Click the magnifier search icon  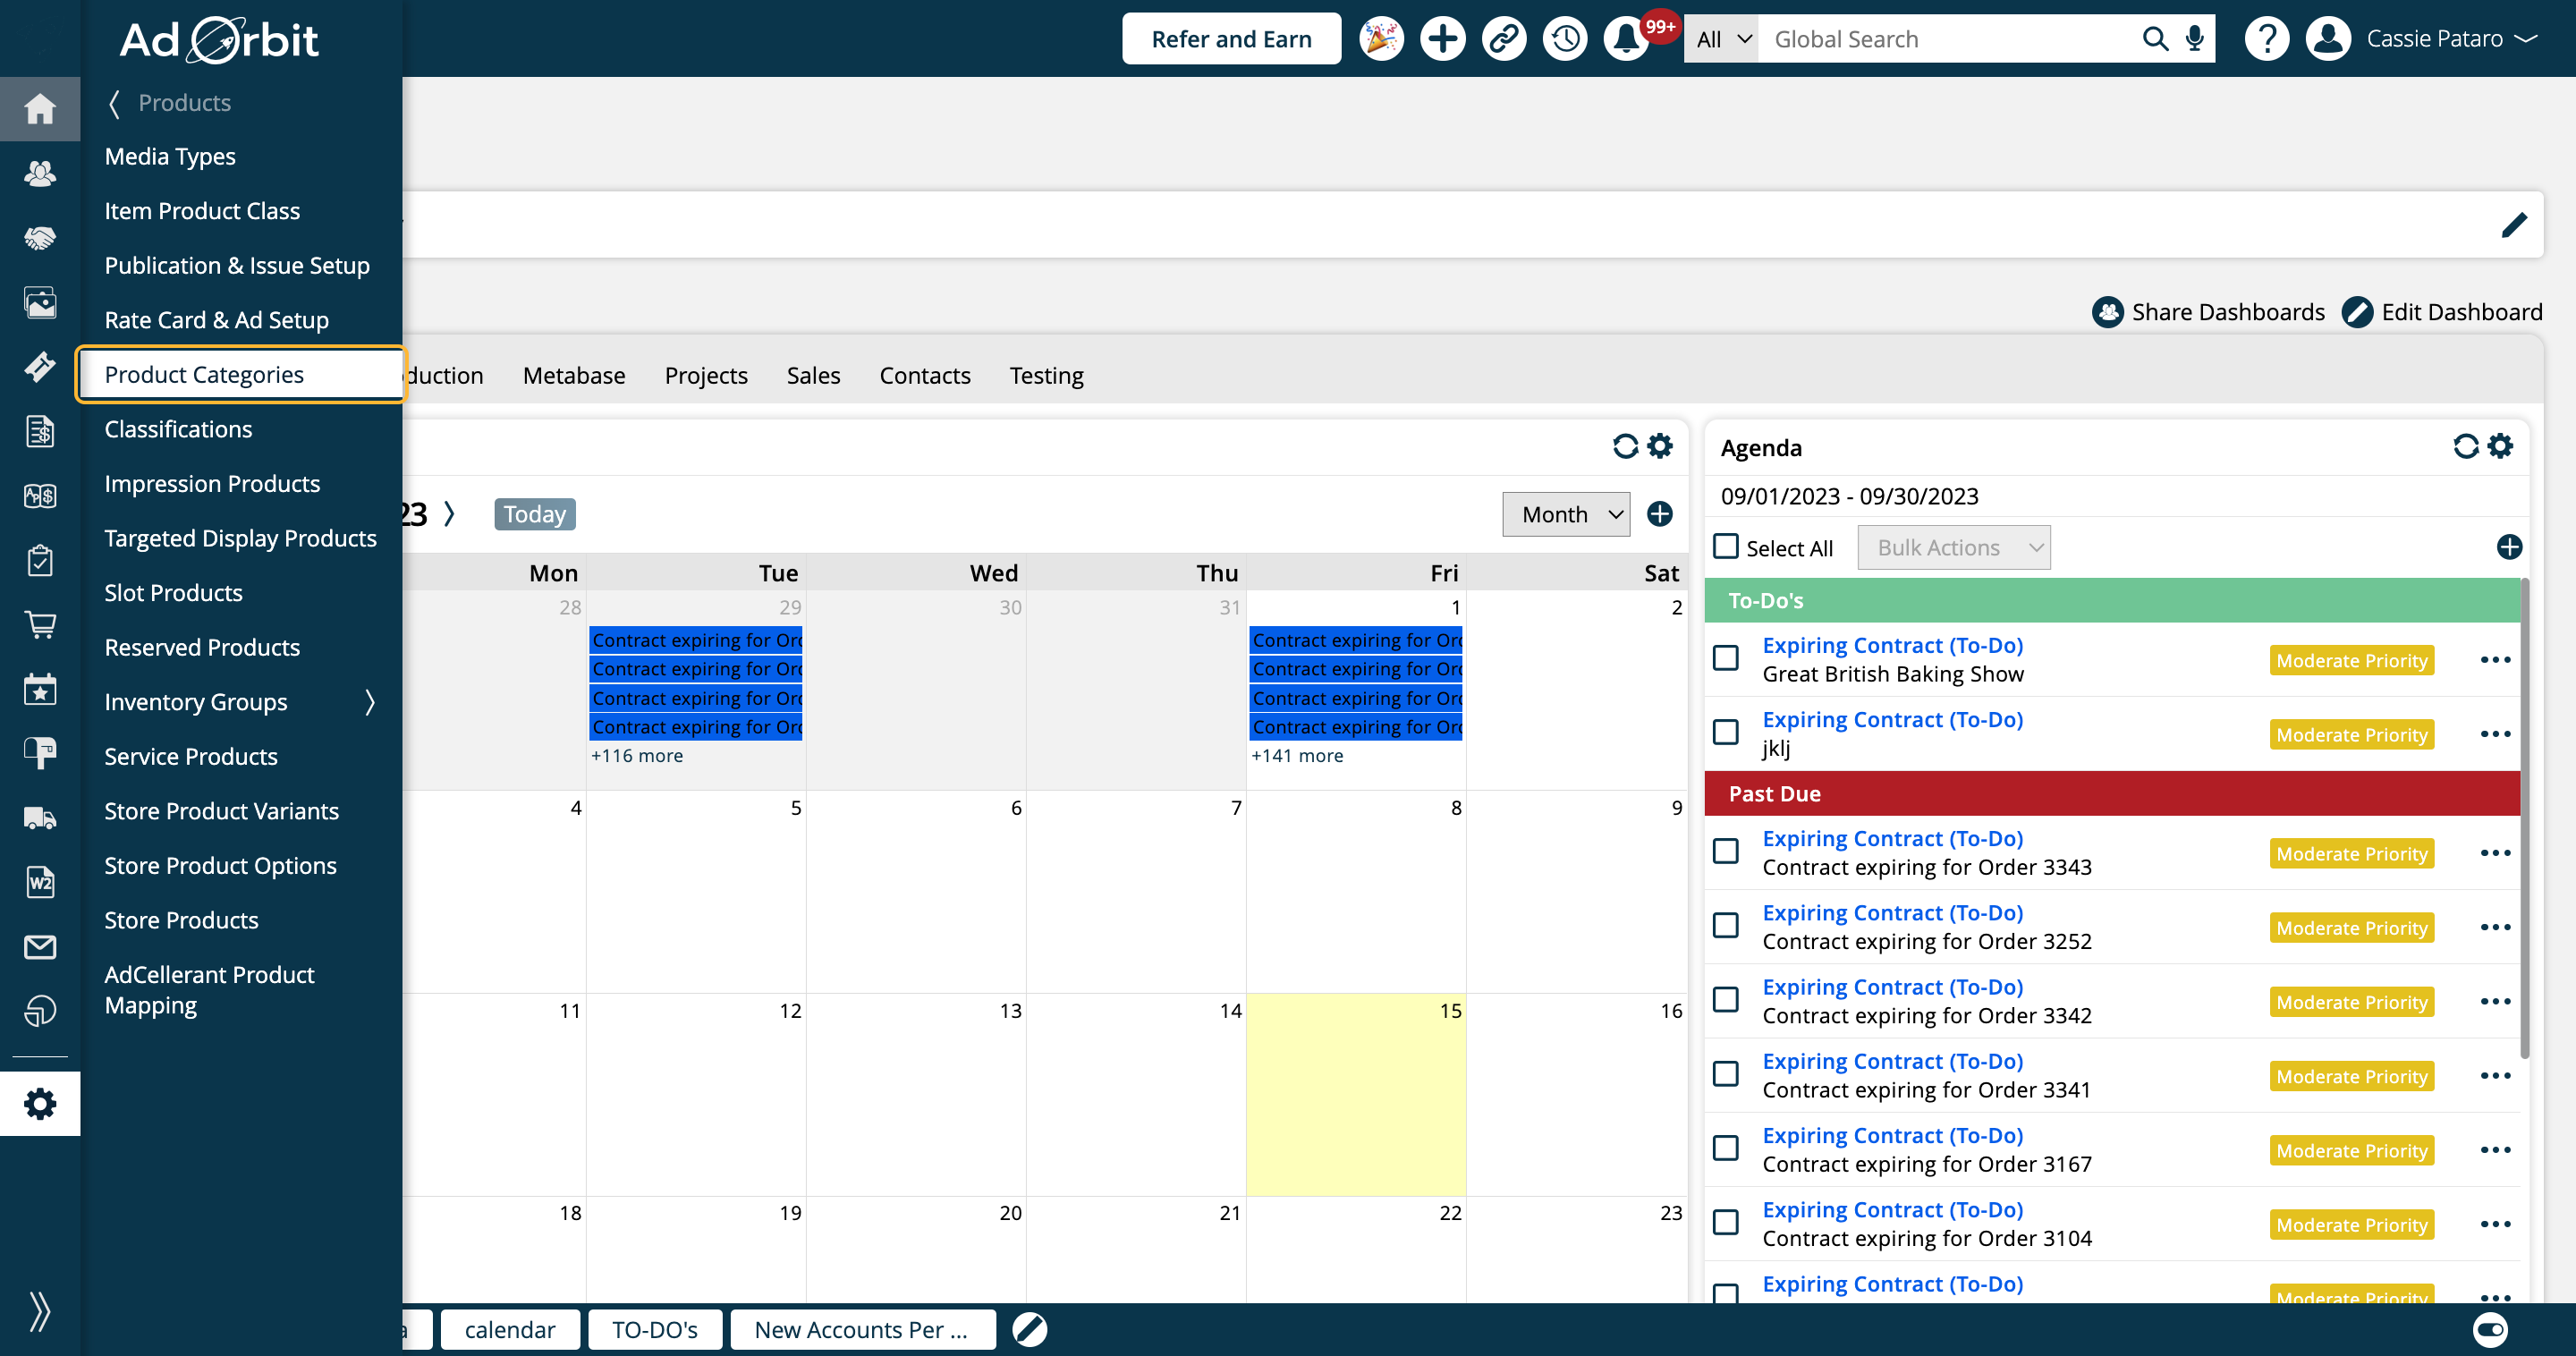point(2155,39)
